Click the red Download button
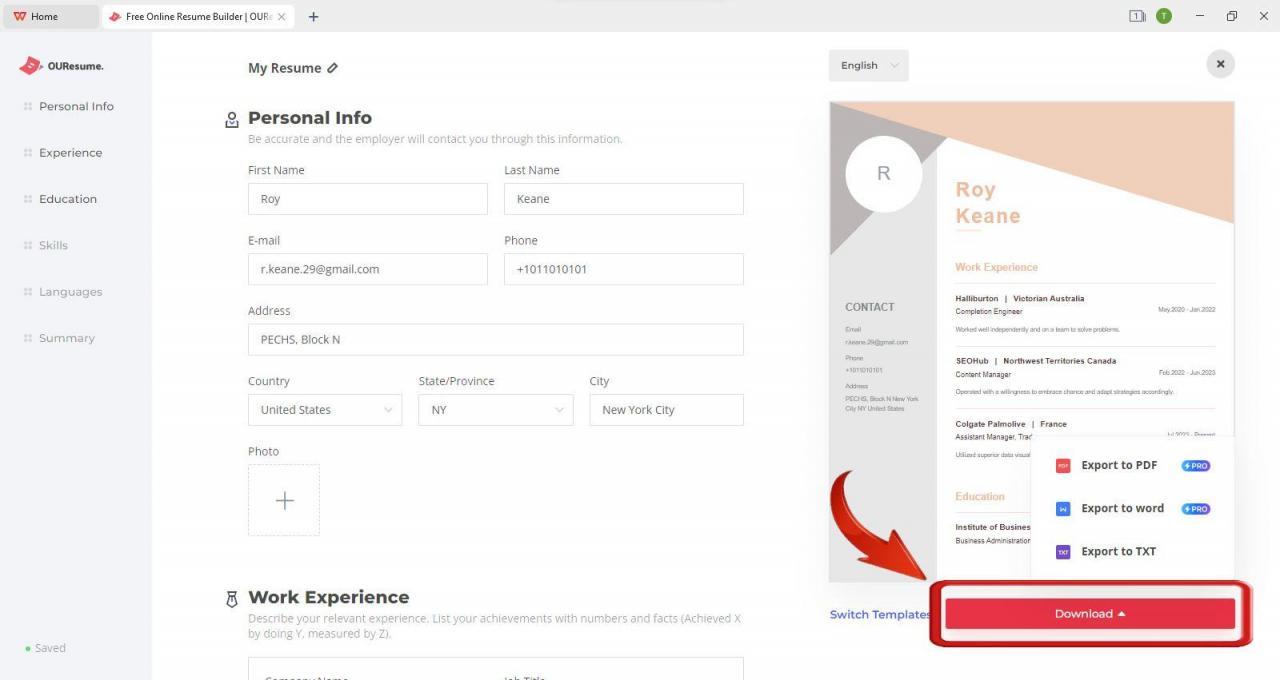 (x=1090, y=614)
